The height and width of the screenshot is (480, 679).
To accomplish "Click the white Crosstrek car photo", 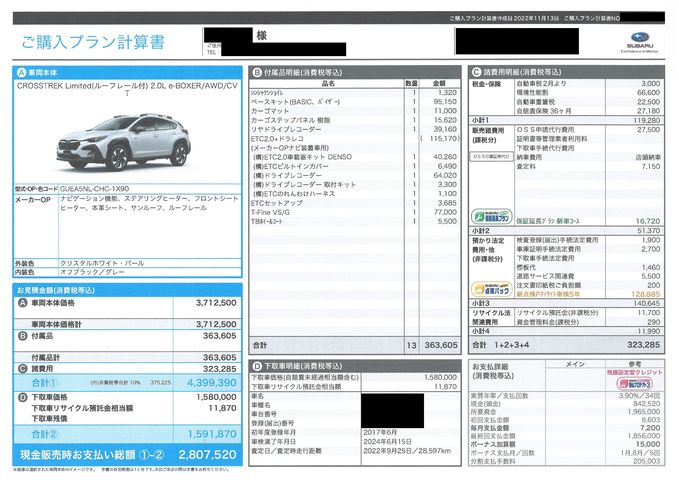I will click(x=123, y=142).
